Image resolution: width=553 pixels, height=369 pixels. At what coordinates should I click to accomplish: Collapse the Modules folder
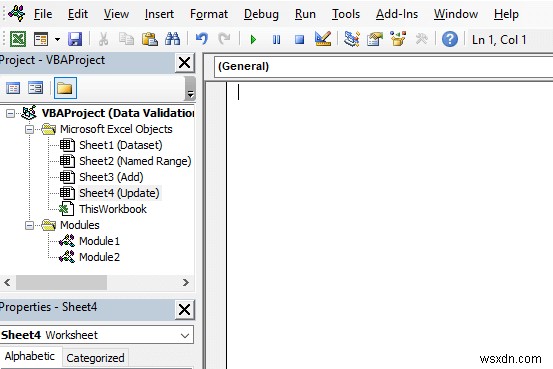(x=30, y=225)
